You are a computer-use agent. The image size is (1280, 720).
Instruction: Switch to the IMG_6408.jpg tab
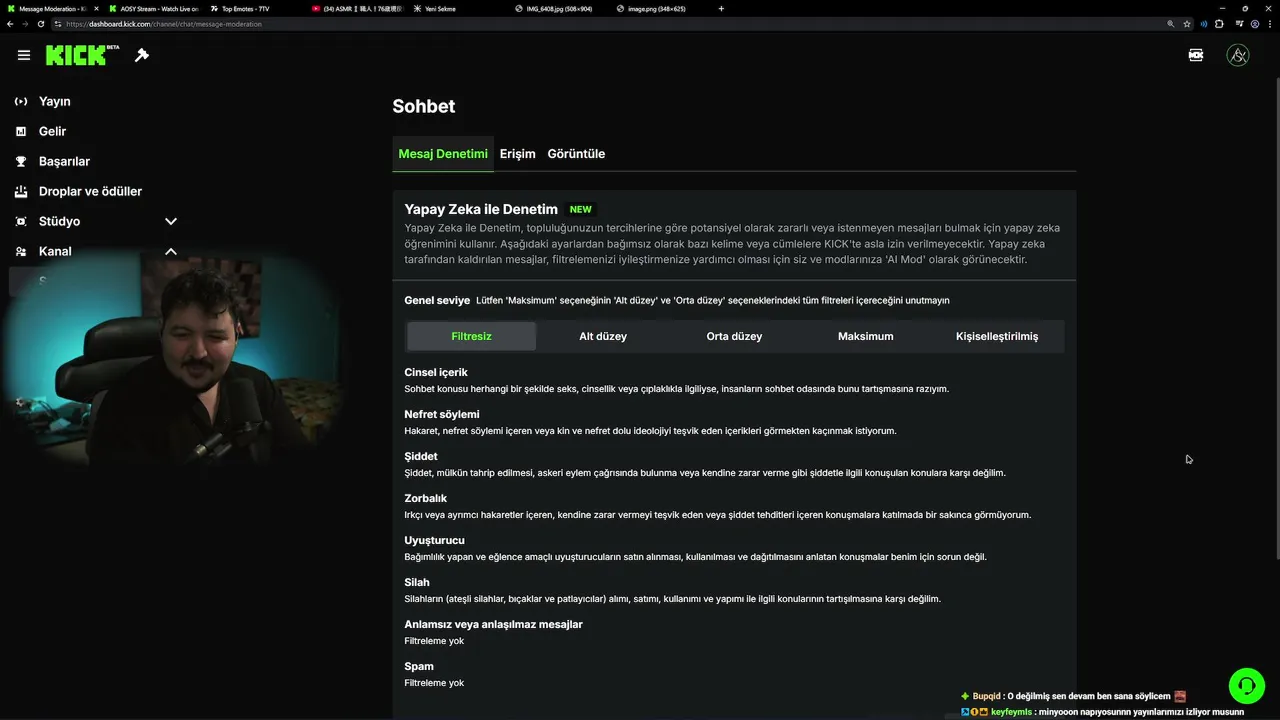point(556,9)
